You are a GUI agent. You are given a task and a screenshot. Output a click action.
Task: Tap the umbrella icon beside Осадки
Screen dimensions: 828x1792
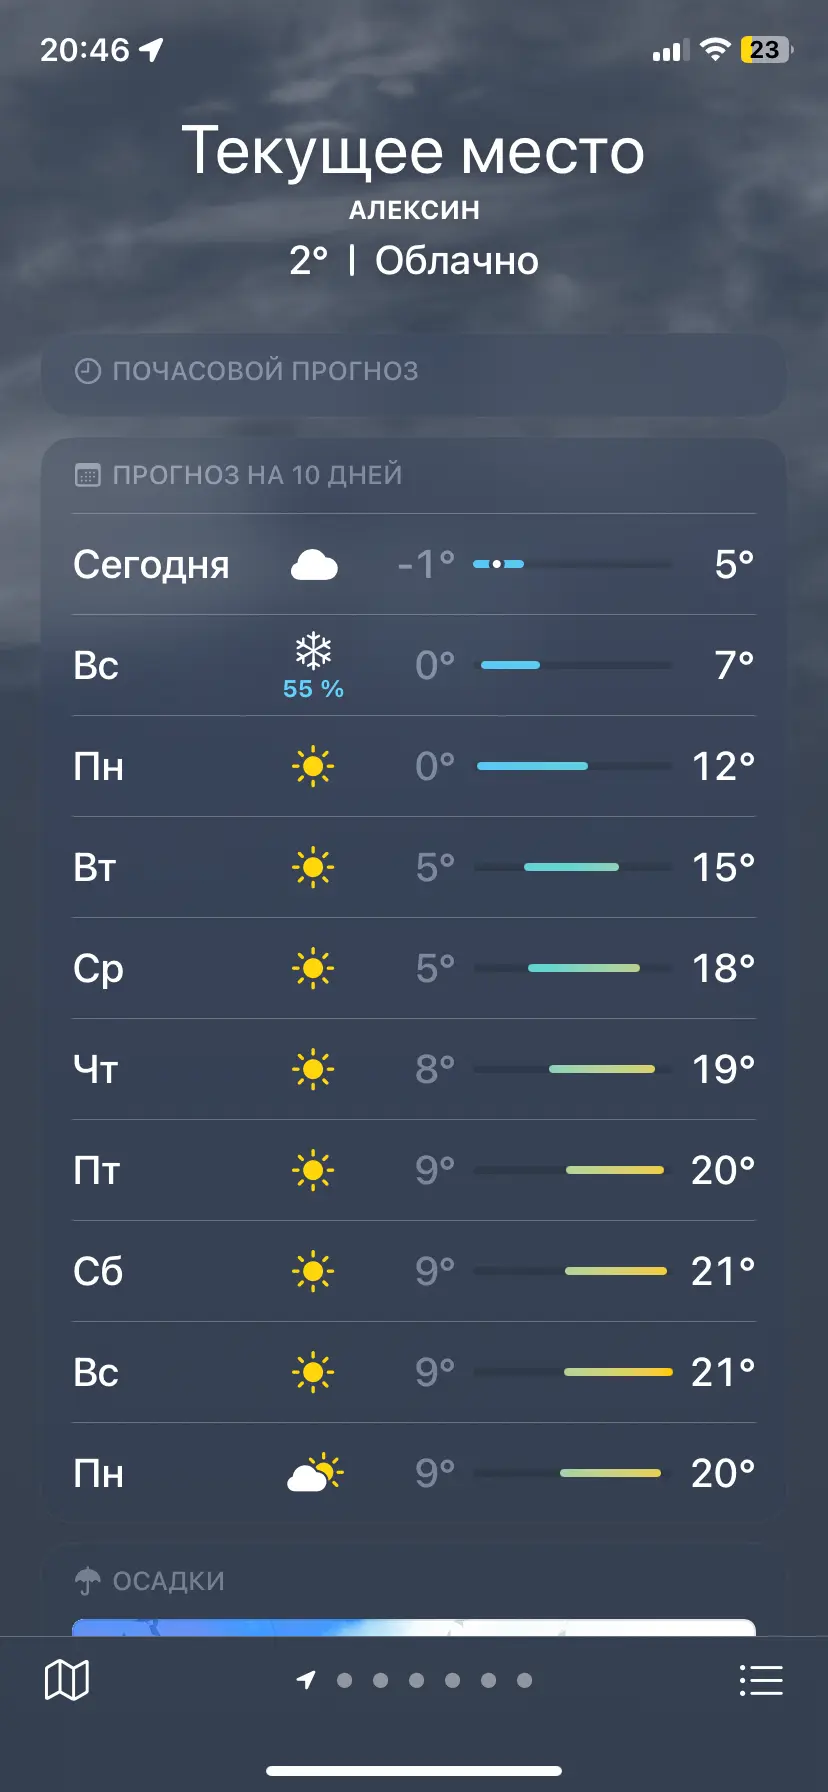[88, 1581]
